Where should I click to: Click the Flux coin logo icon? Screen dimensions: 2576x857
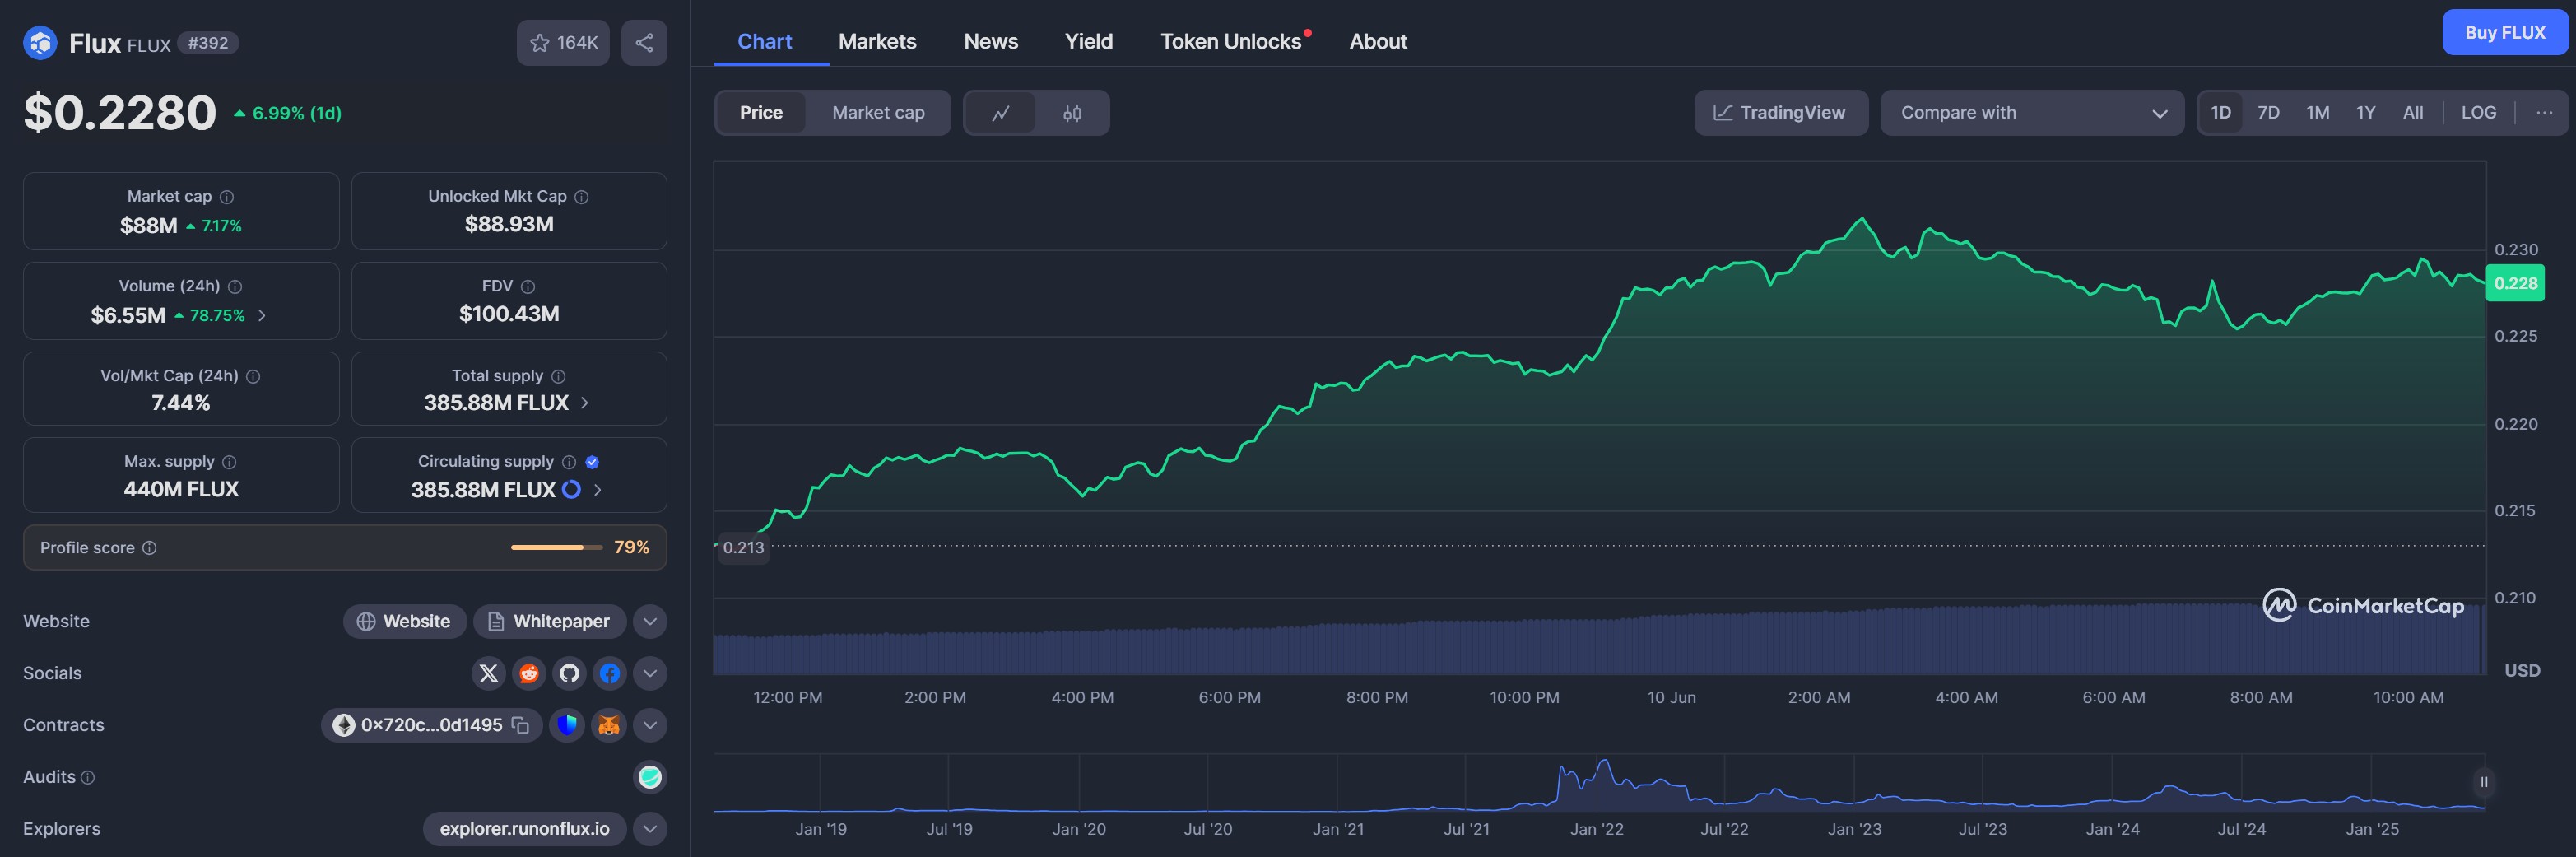point(40,43)
